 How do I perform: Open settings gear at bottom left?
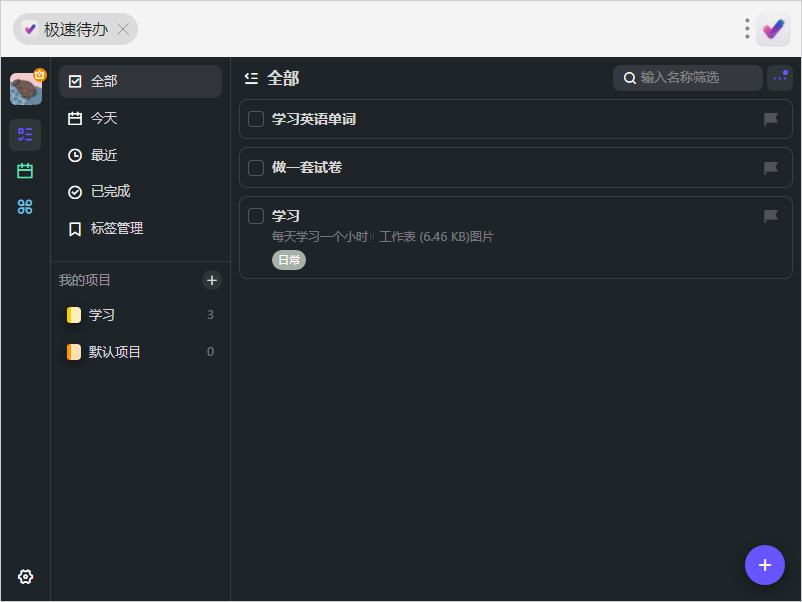(x=25, y=576)
